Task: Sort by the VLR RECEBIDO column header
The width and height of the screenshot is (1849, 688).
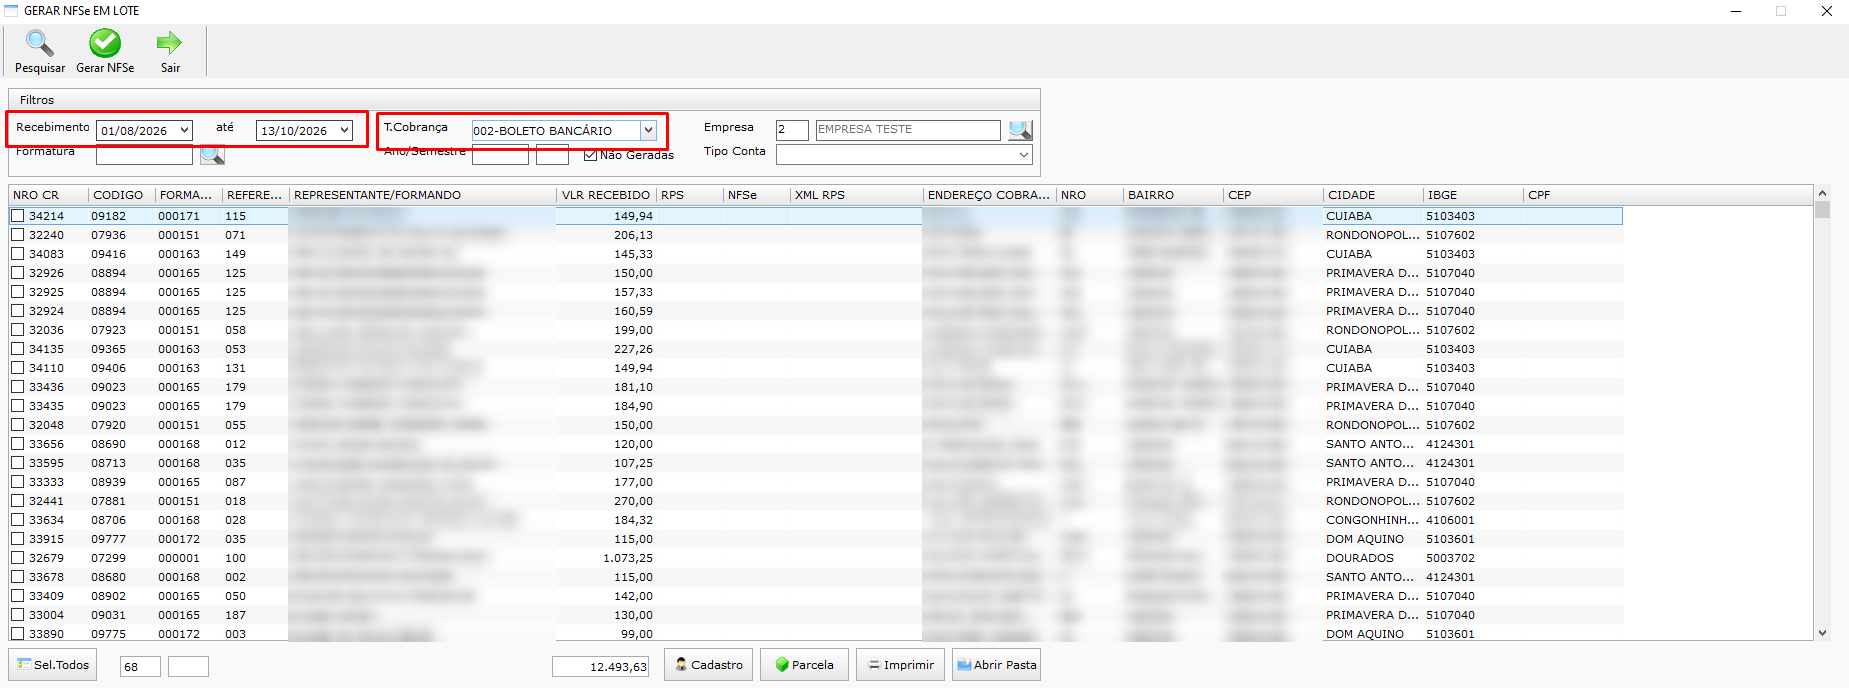Action: pyautogui.click(x=606, y=195)
